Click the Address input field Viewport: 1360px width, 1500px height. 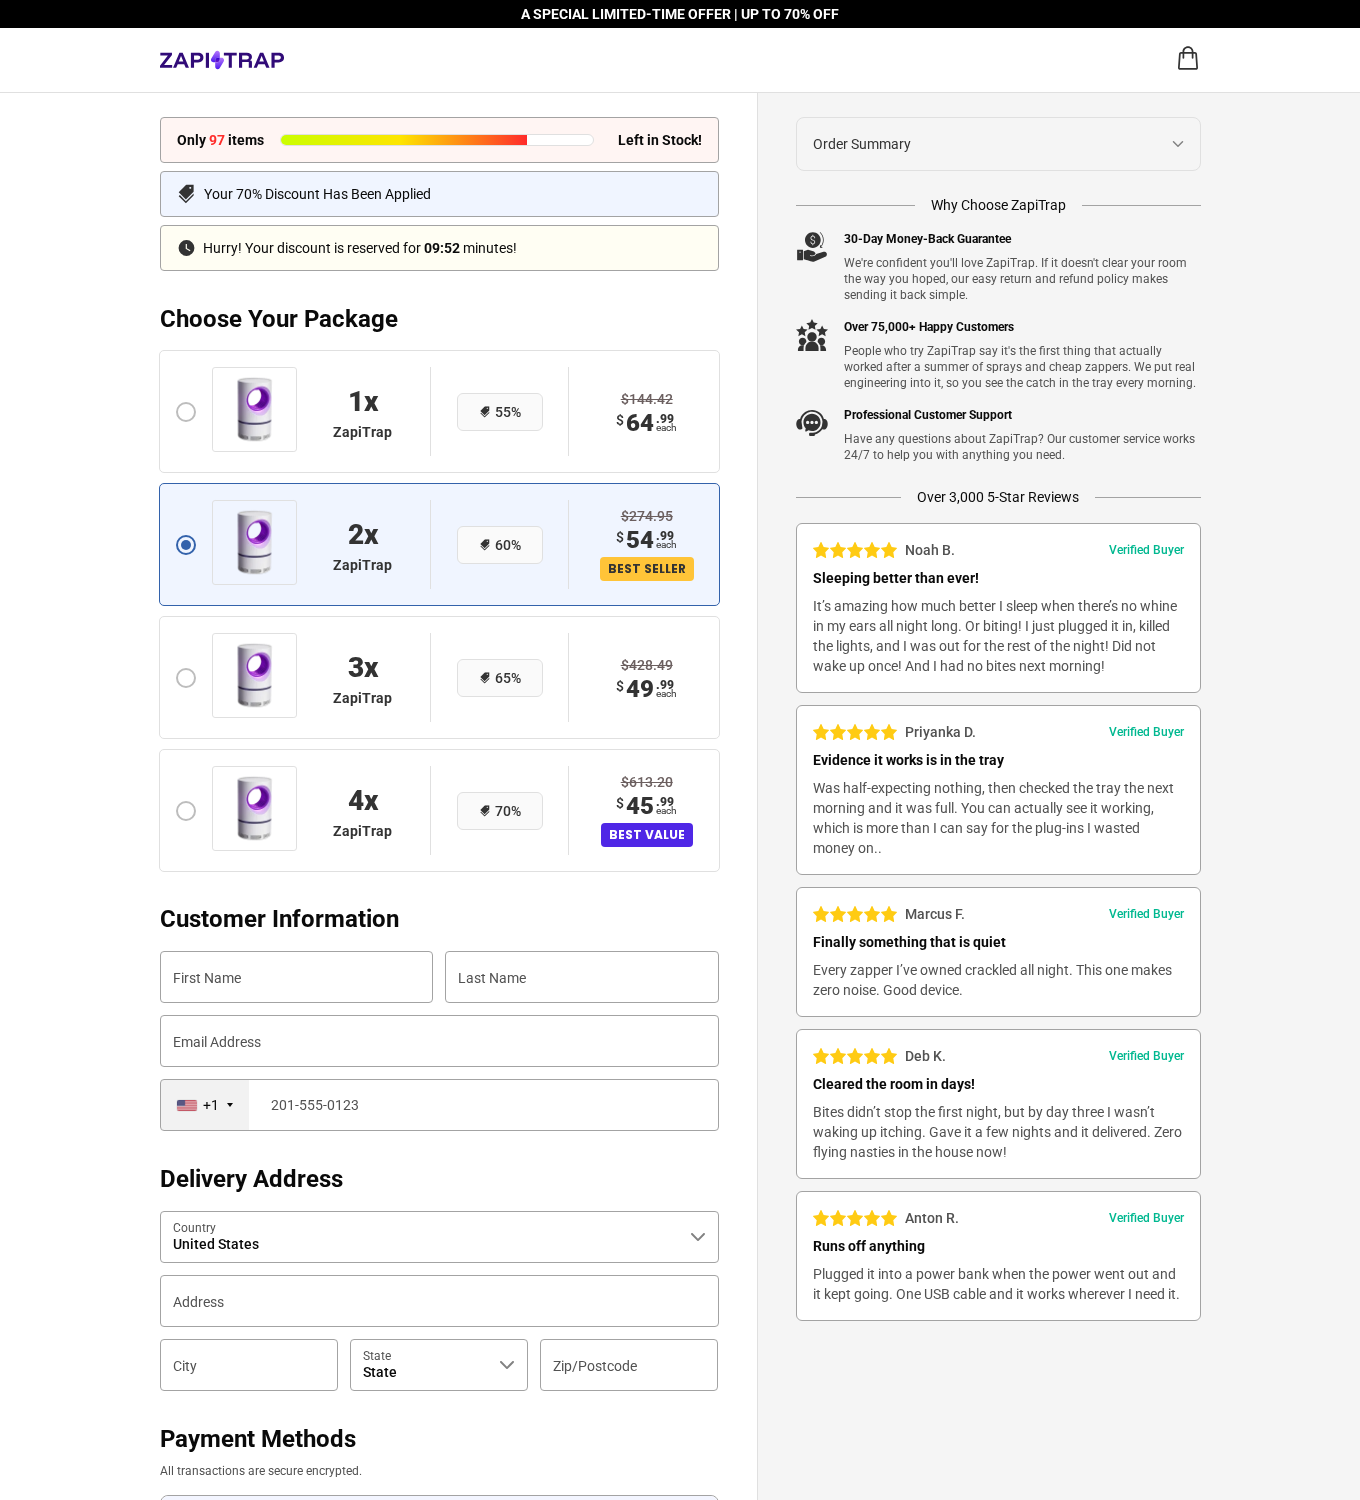[x=439, y=1301]
